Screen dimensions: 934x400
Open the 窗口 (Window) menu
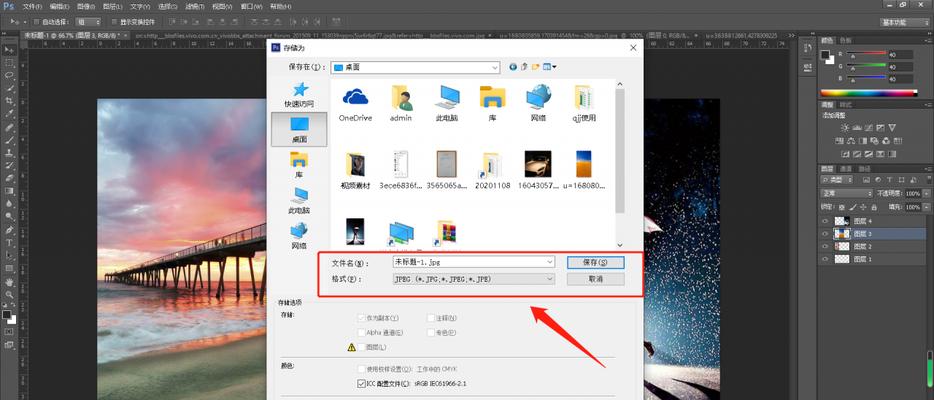point(249,7)
